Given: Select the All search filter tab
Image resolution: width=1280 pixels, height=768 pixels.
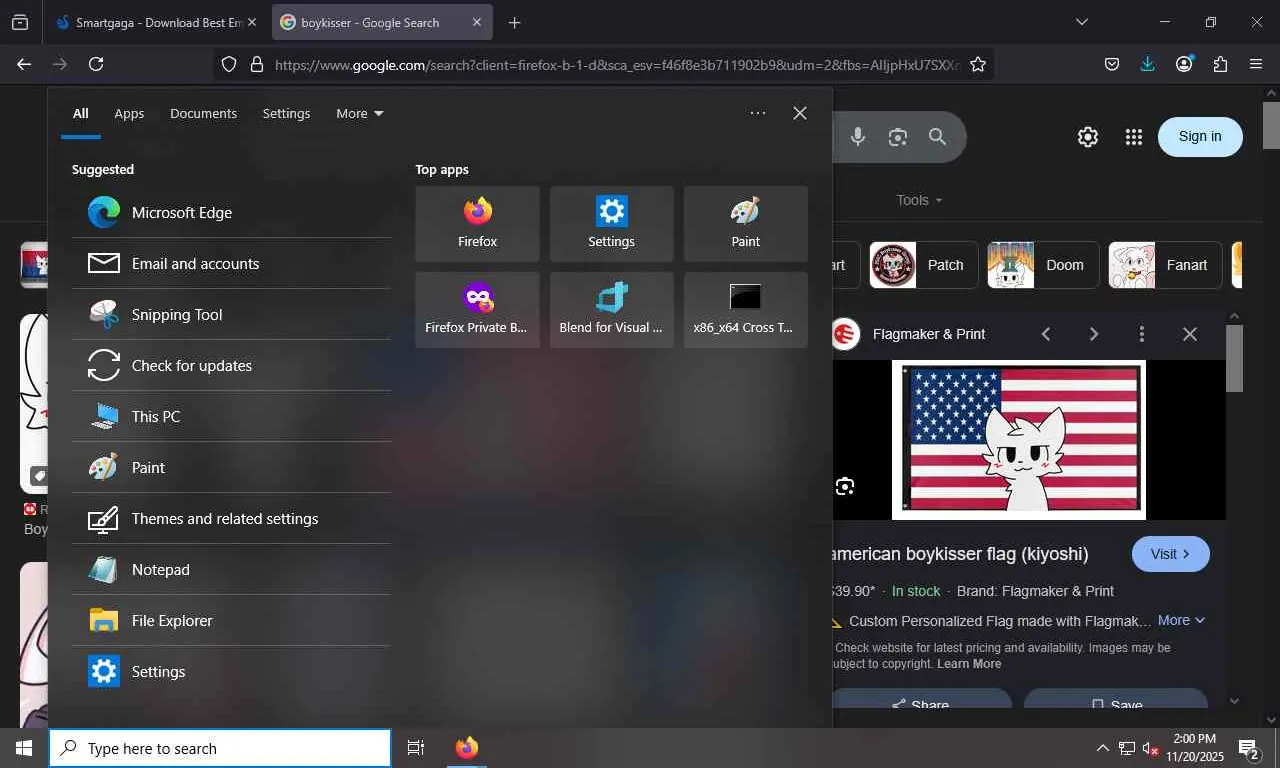Looking at the screenshot, I should (x=81, y=113).
